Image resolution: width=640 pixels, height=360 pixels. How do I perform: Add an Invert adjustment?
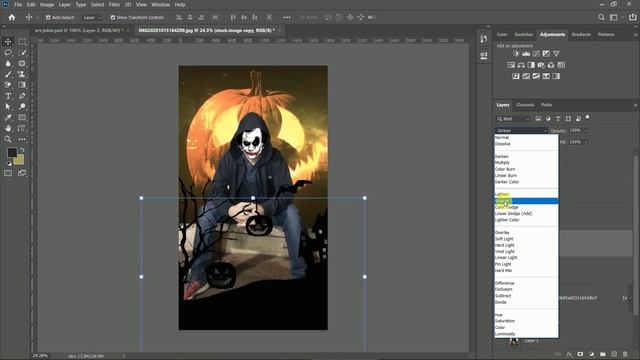pyautogui.click(x=516, y=76)
